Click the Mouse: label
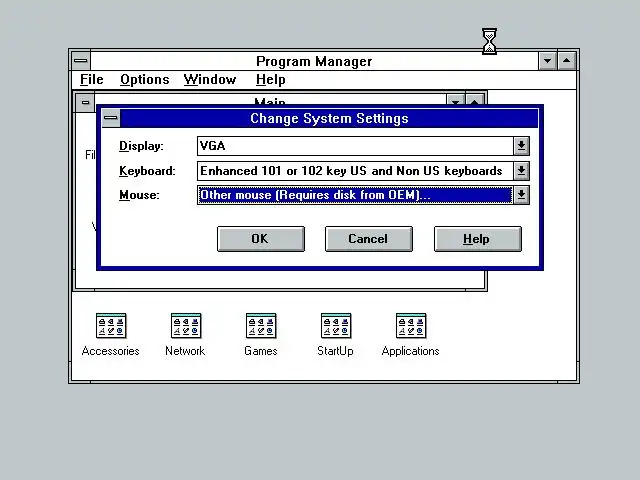Screen dimensions: 640x480 click(x=139, y=195)
